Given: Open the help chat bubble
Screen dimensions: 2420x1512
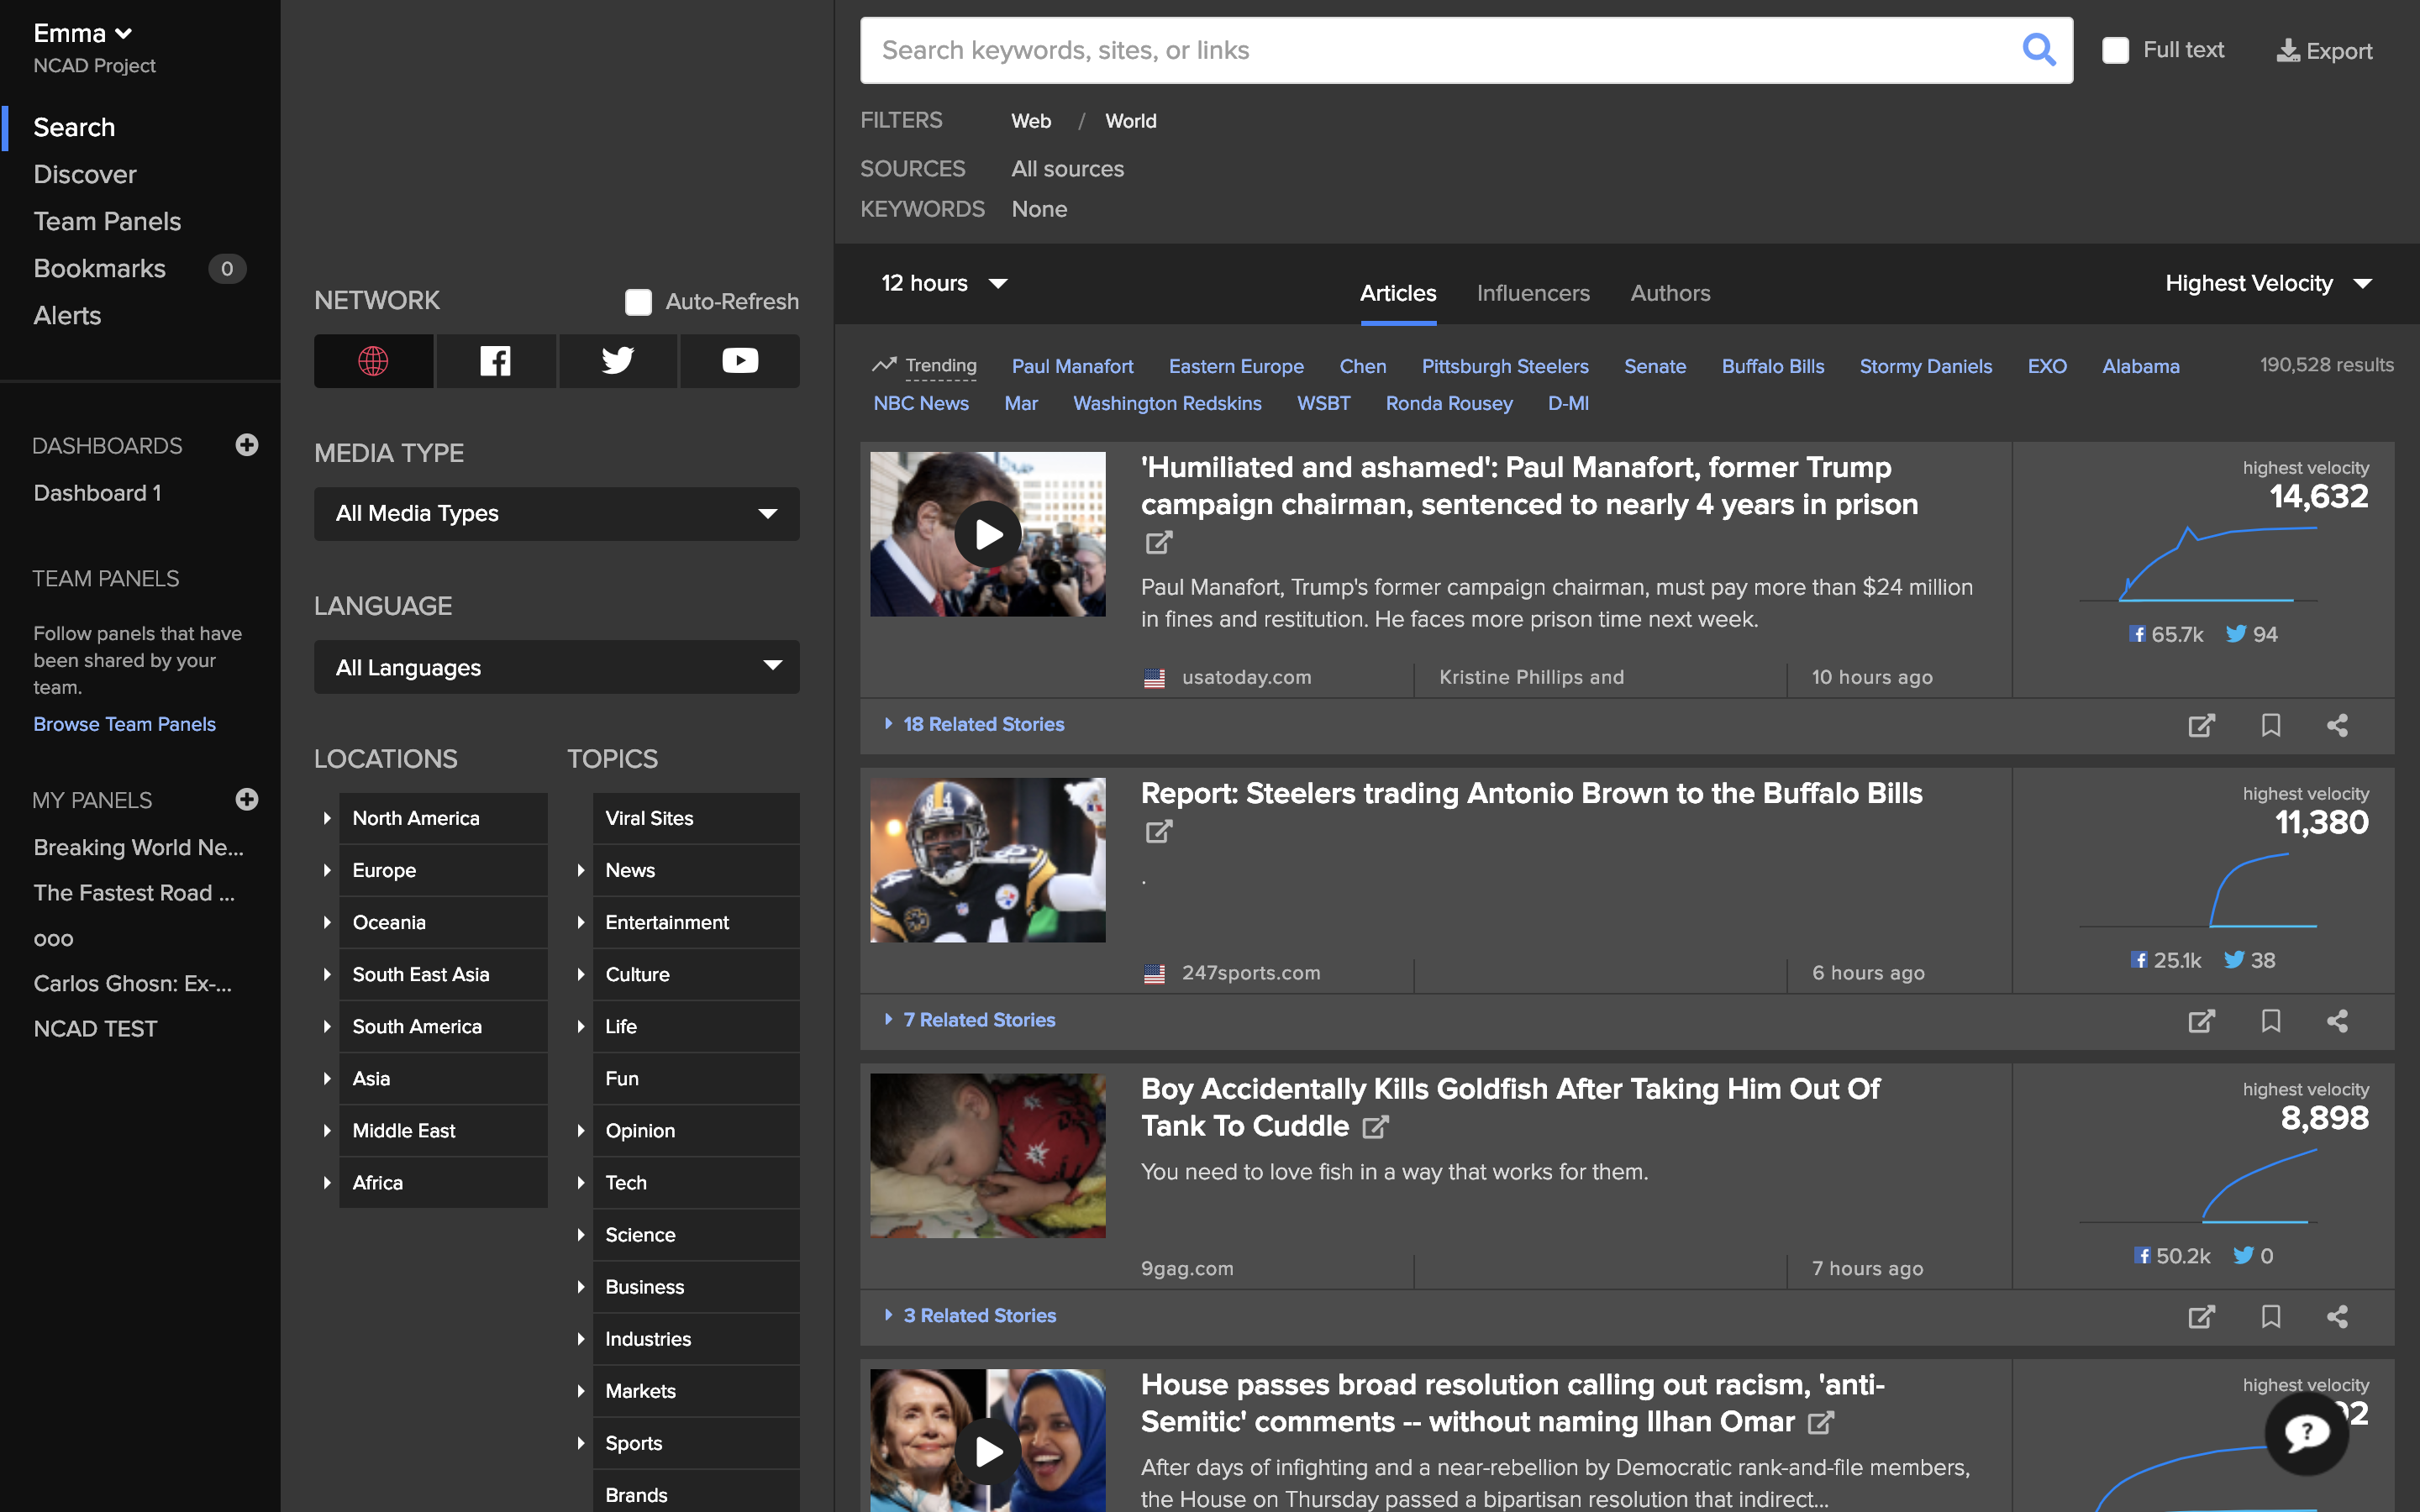Looking at the screenshot, I should point(2307,1433).
